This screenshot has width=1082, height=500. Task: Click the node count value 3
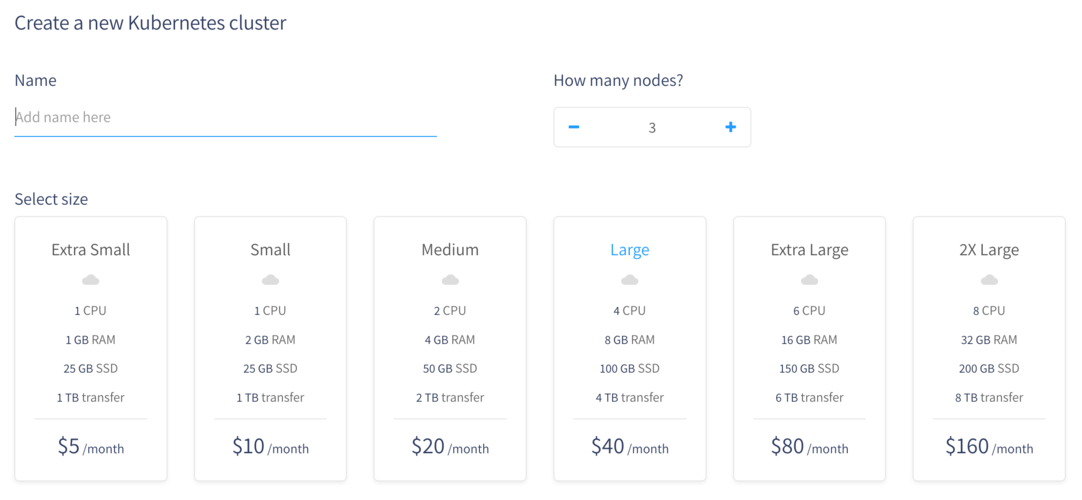click(652, 128)
